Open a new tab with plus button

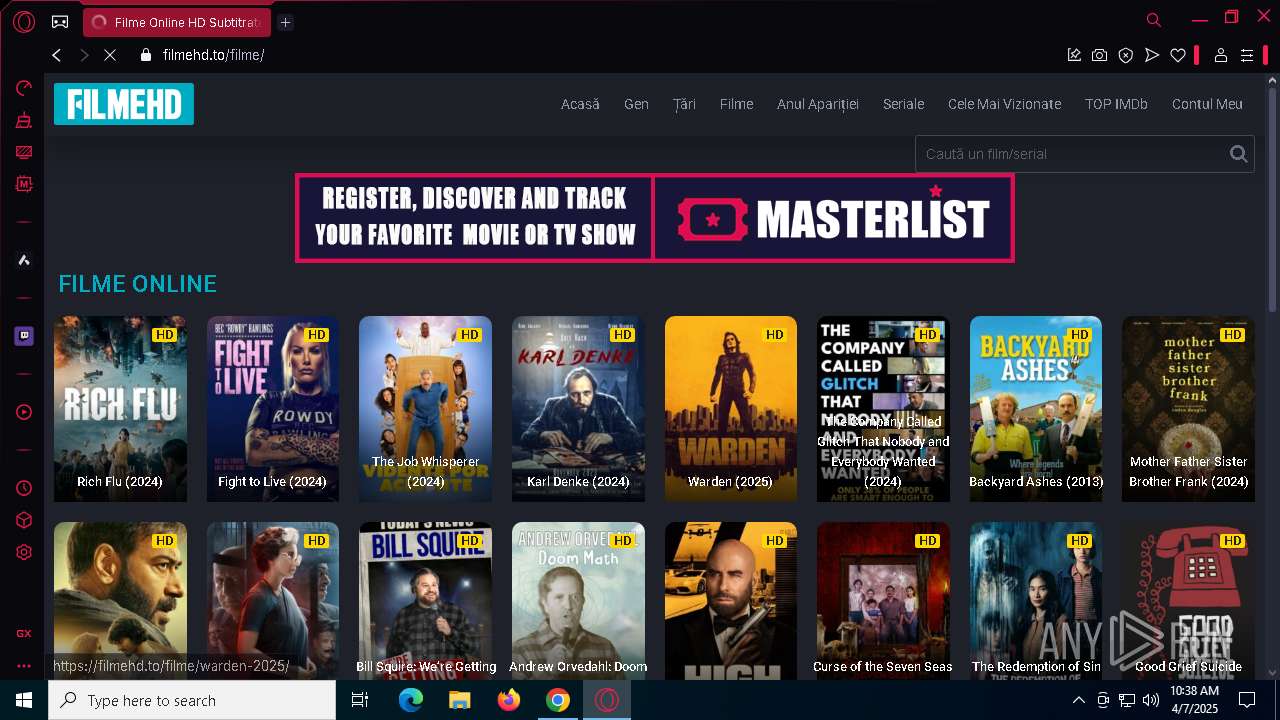point(285,22)
